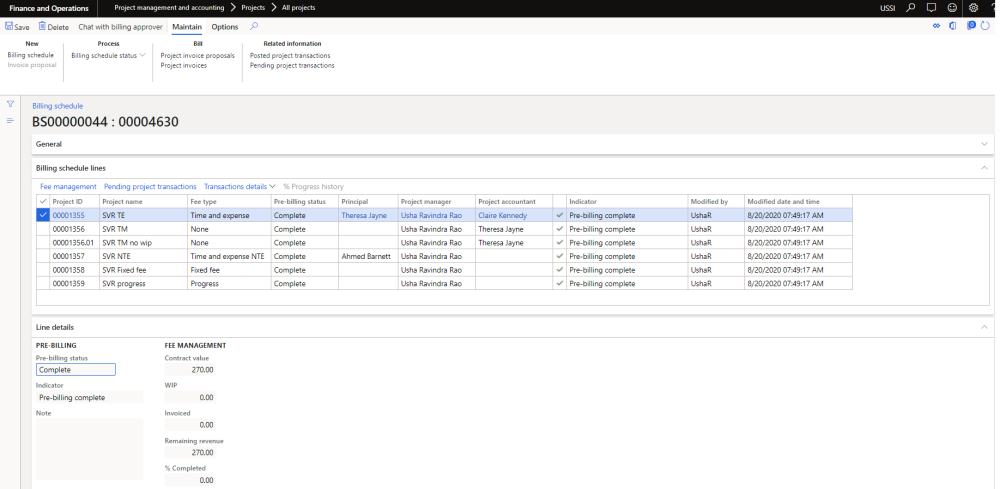Click the smiley feedback icon
This screenshot has width=1000, height=489.
[x=952, y=7]
